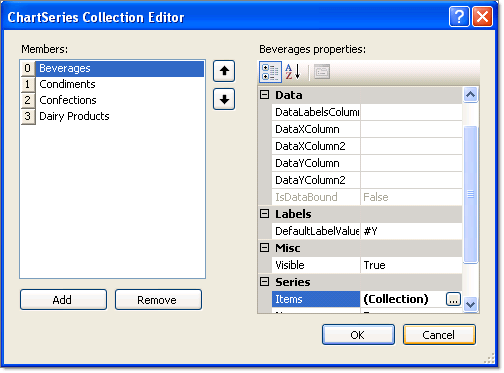Click the Help question mark button
This screenshot has height=373, width=504.
coord(459,16)
